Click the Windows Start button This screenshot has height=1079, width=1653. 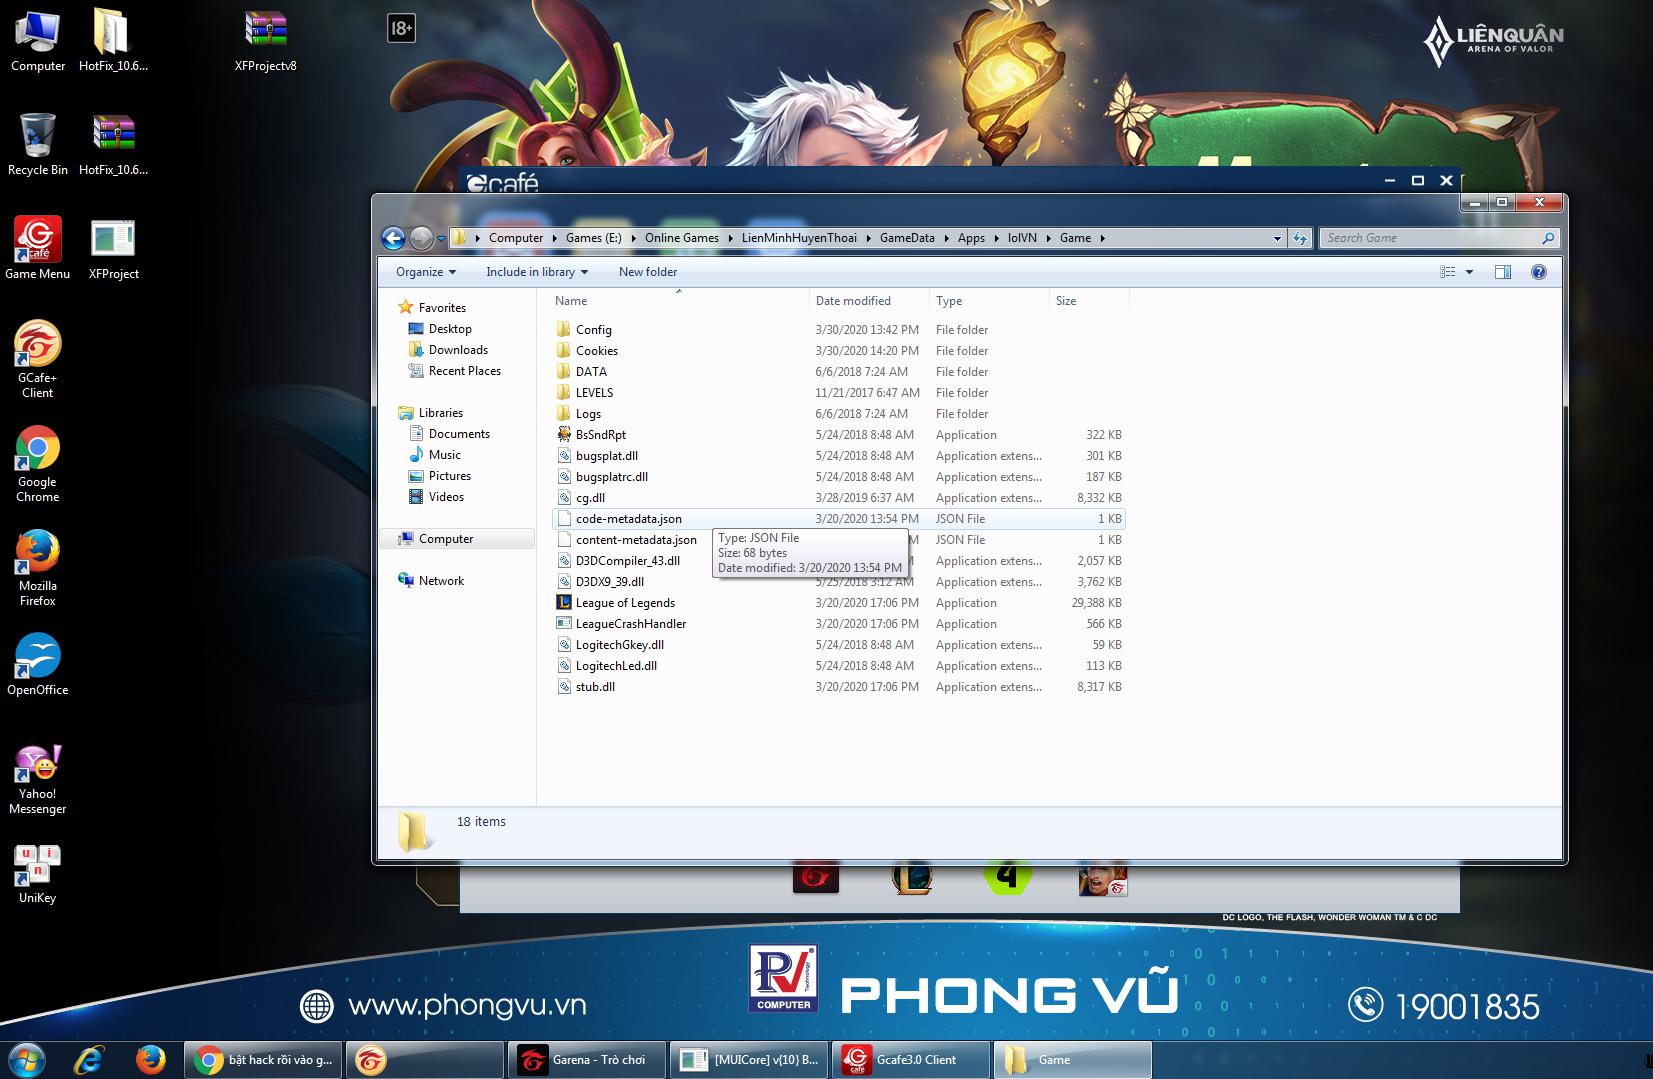tap(27, 1059)
